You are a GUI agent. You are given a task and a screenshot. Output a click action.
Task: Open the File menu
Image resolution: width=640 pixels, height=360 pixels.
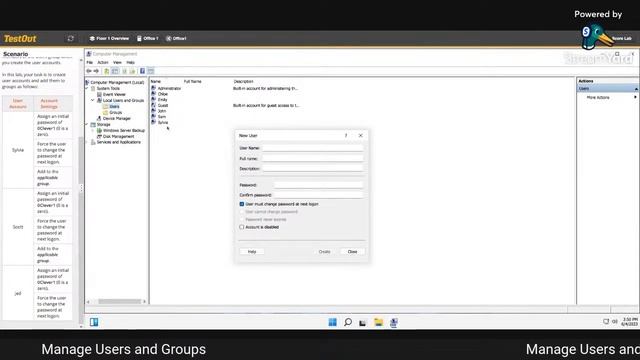pos(90,62)
